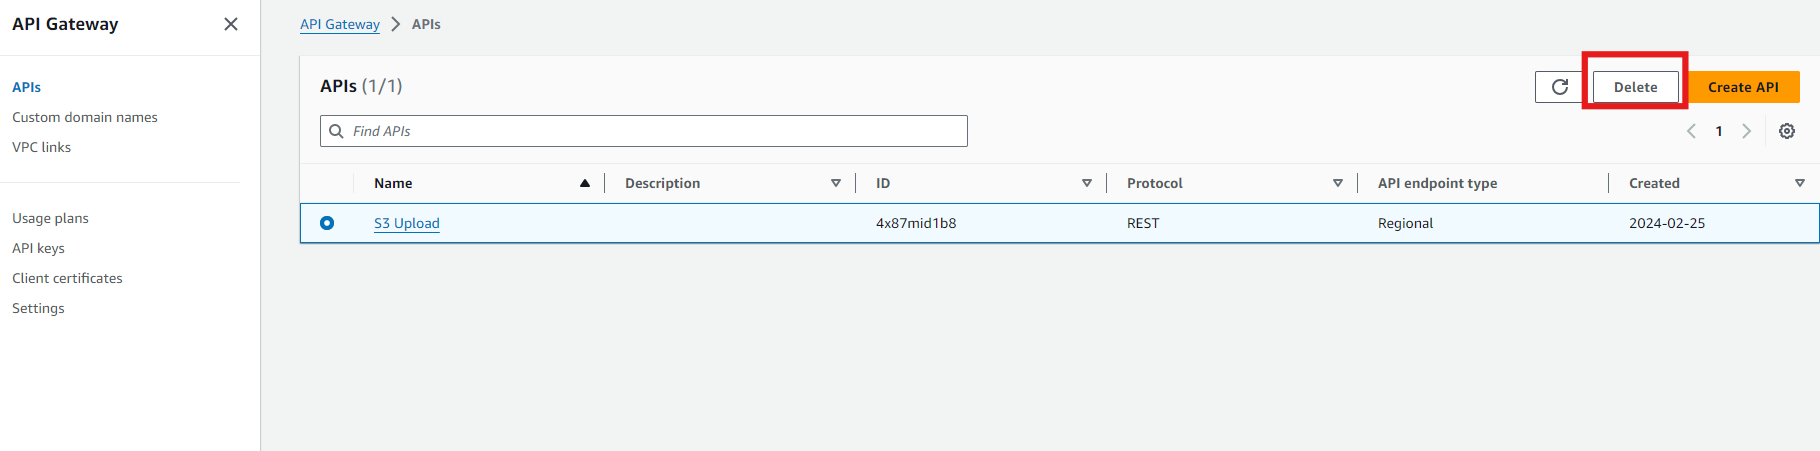Navigate to VPC links
This screenshot has width=1820, height=451.
pyautogui.click(x=42, y=147)
